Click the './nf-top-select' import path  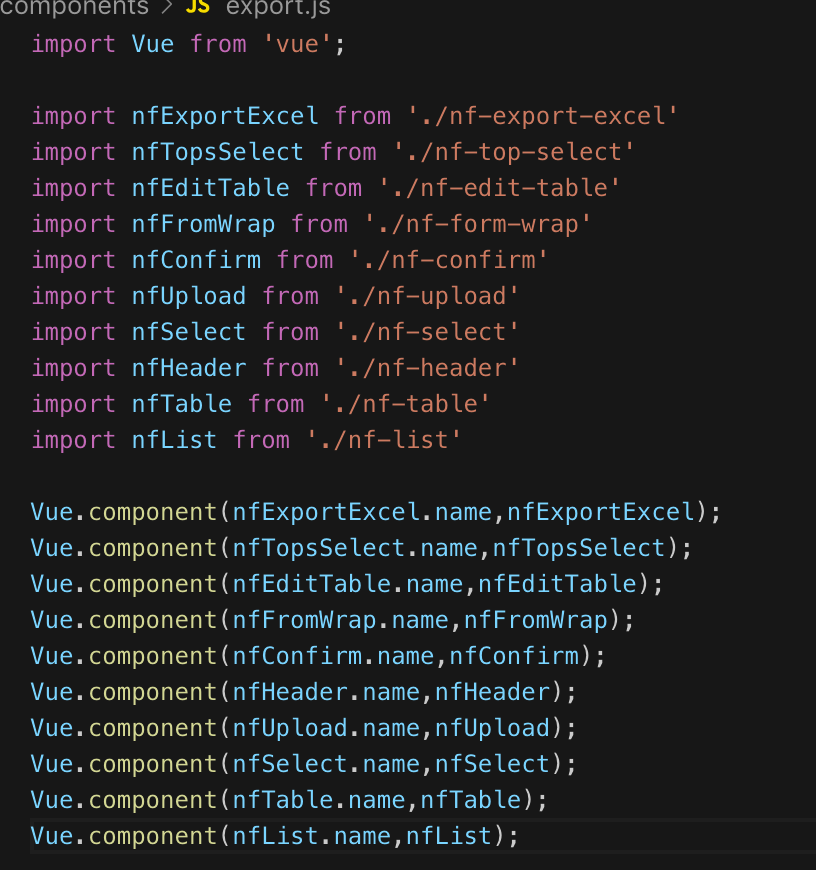[x=514, y=152]
